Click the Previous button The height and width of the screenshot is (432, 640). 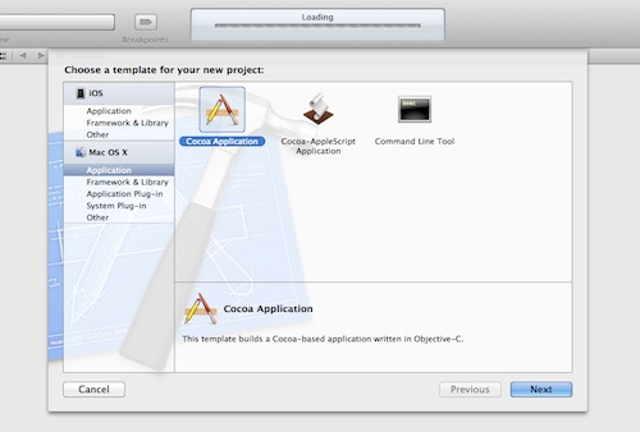pyautogui.click(x=470, y=390)
